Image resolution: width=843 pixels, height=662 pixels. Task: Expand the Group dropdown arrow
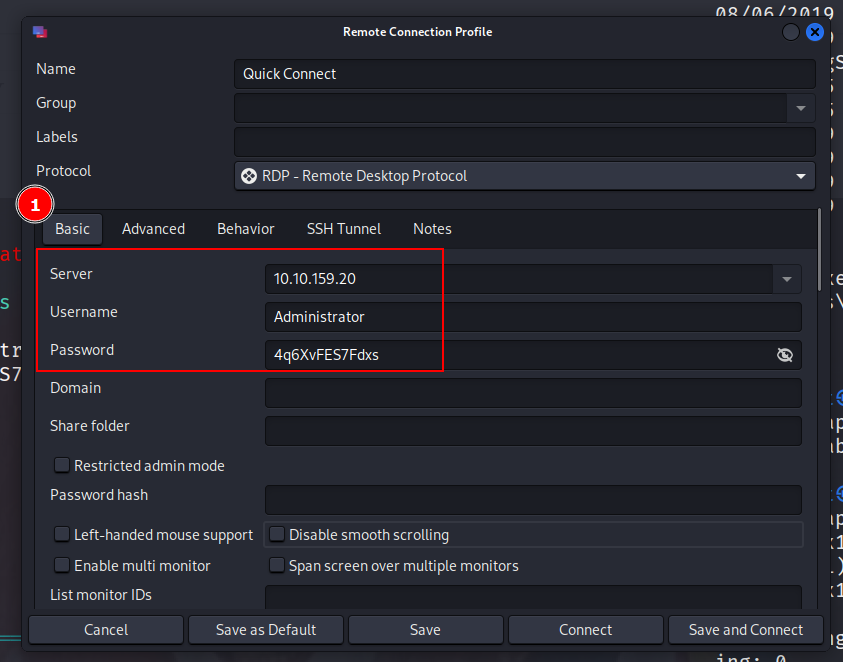click(x=800, y=108)
